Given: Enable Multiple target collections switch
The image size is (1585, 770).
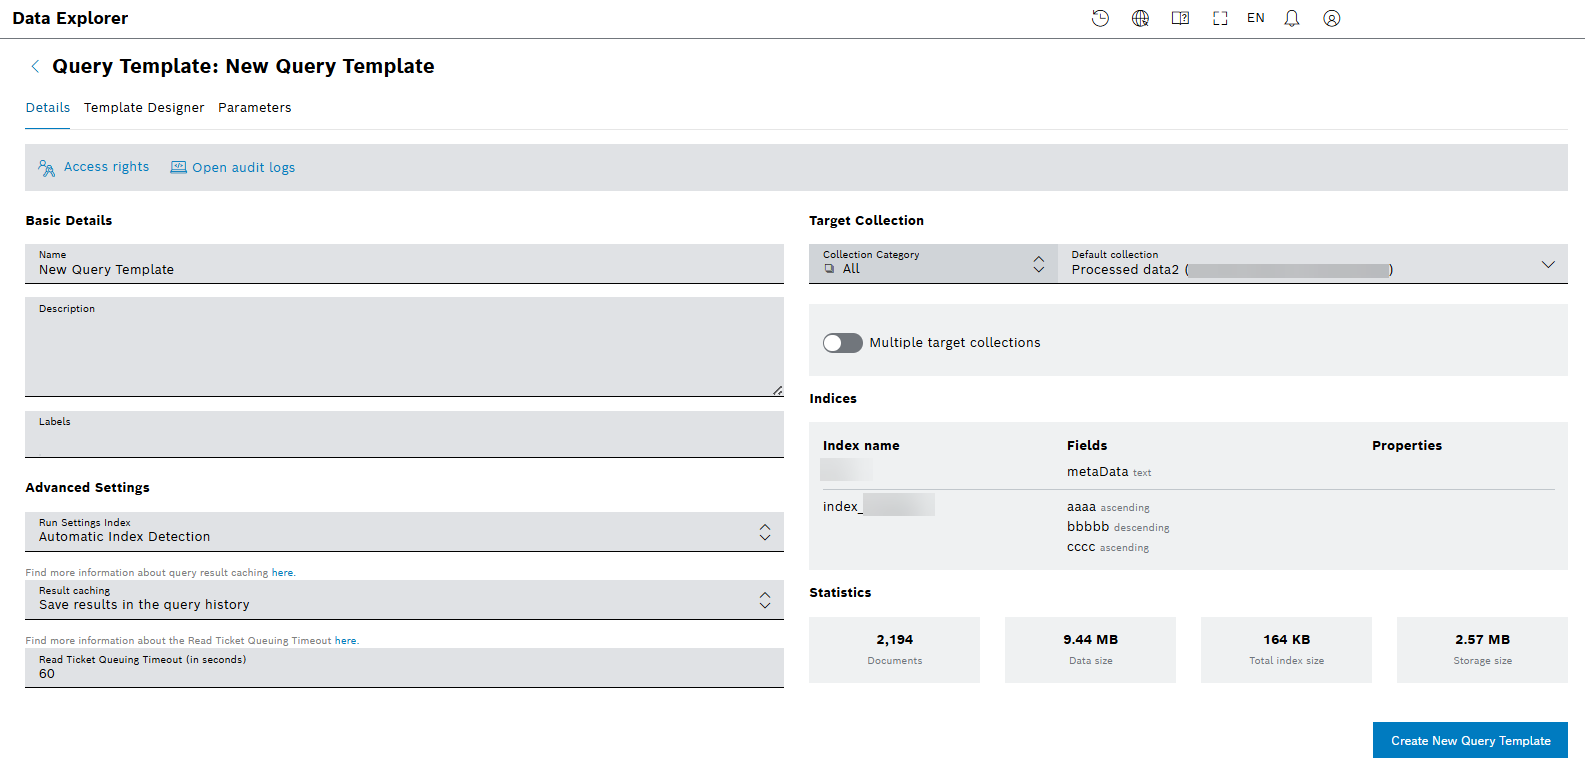Looking at the screenshot, I should (842, 343).
